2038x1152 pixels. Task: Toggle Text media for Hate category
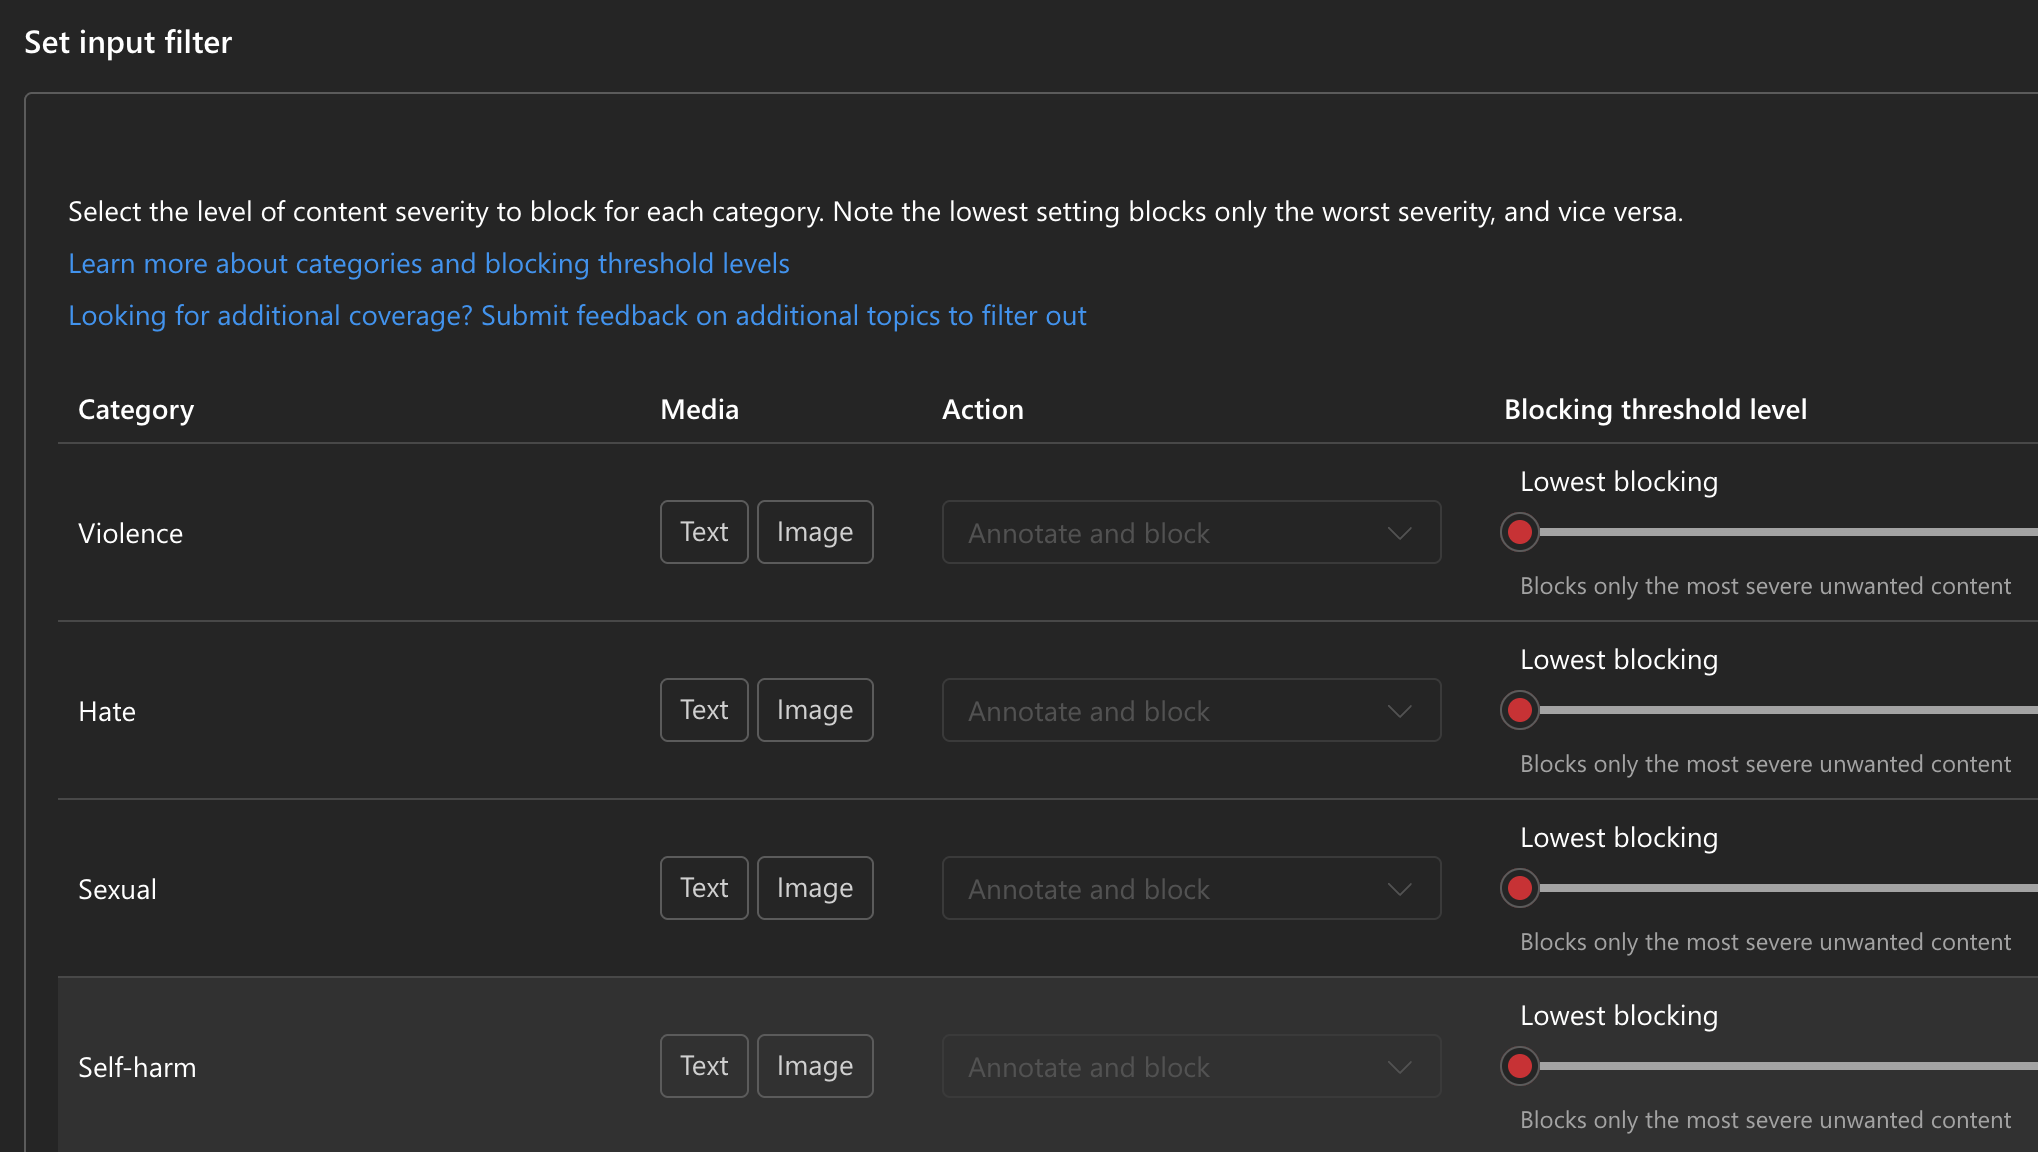(704, 710)
